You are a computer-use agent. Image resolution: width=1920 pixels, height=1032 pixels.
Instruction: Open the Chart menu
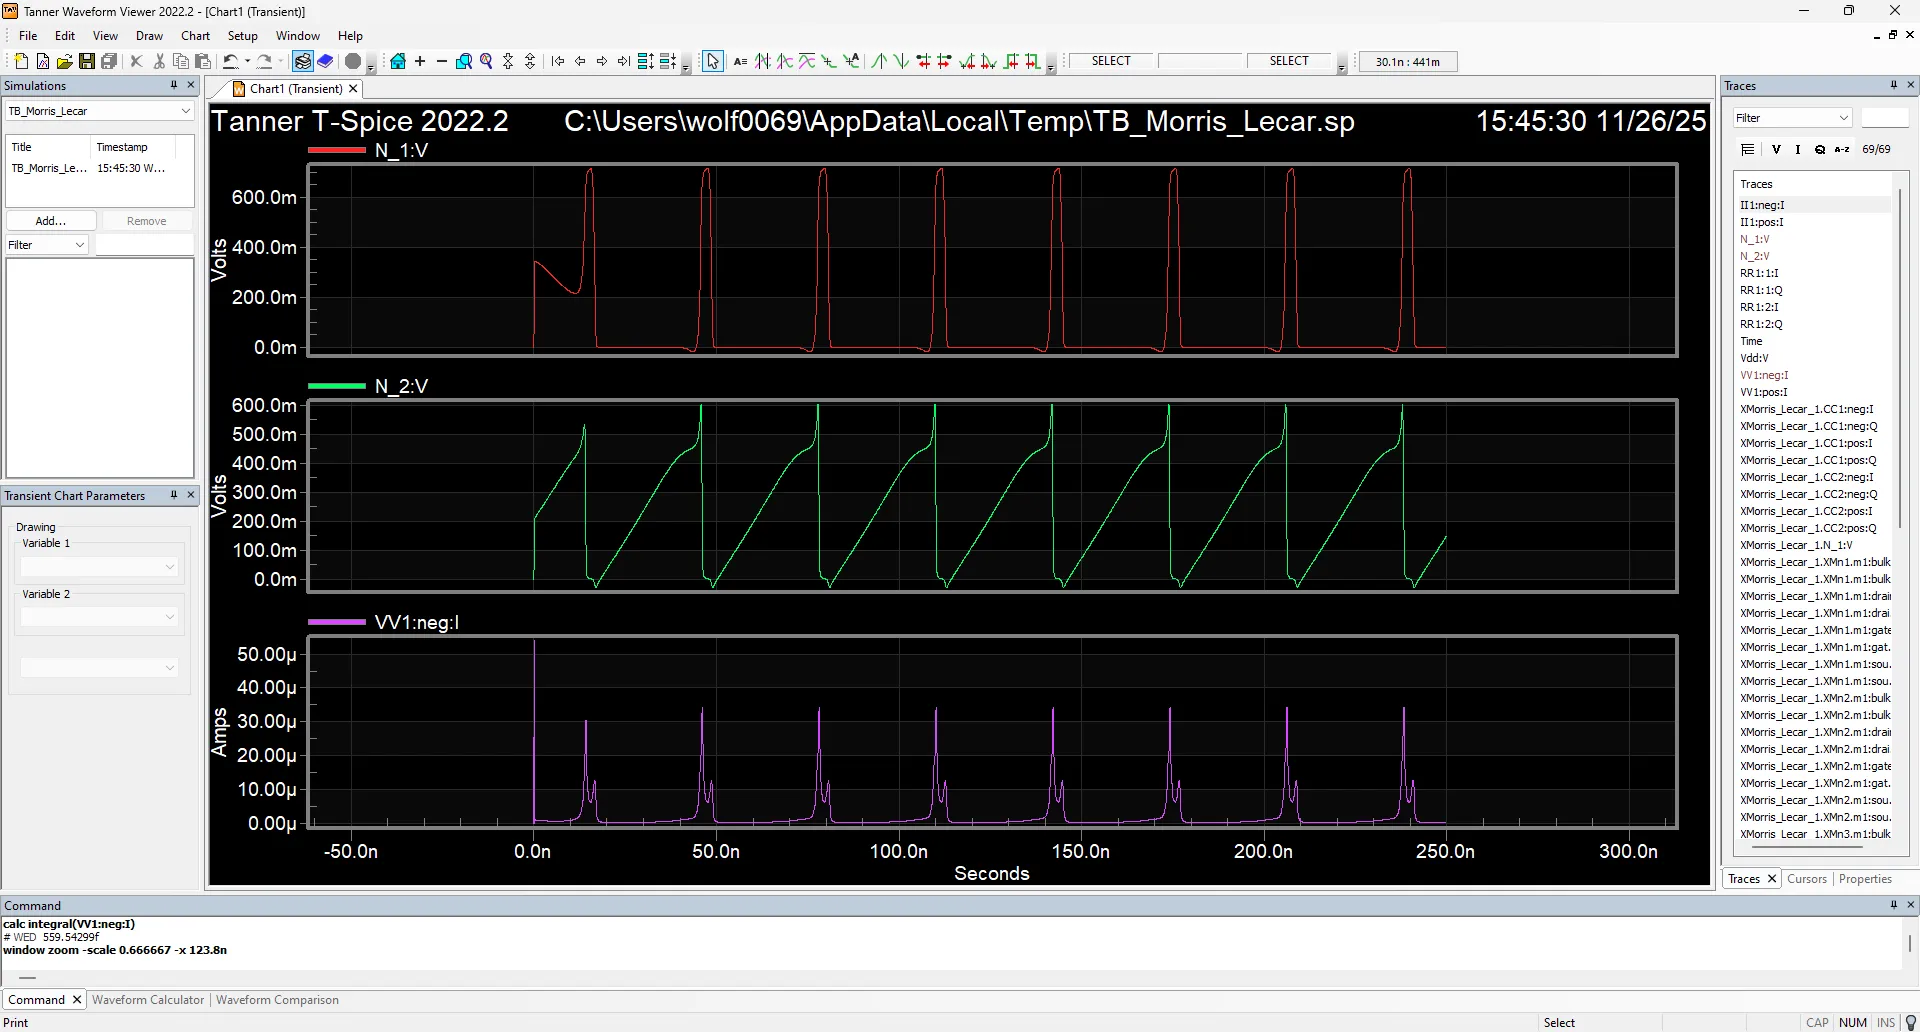coord(195,35)
